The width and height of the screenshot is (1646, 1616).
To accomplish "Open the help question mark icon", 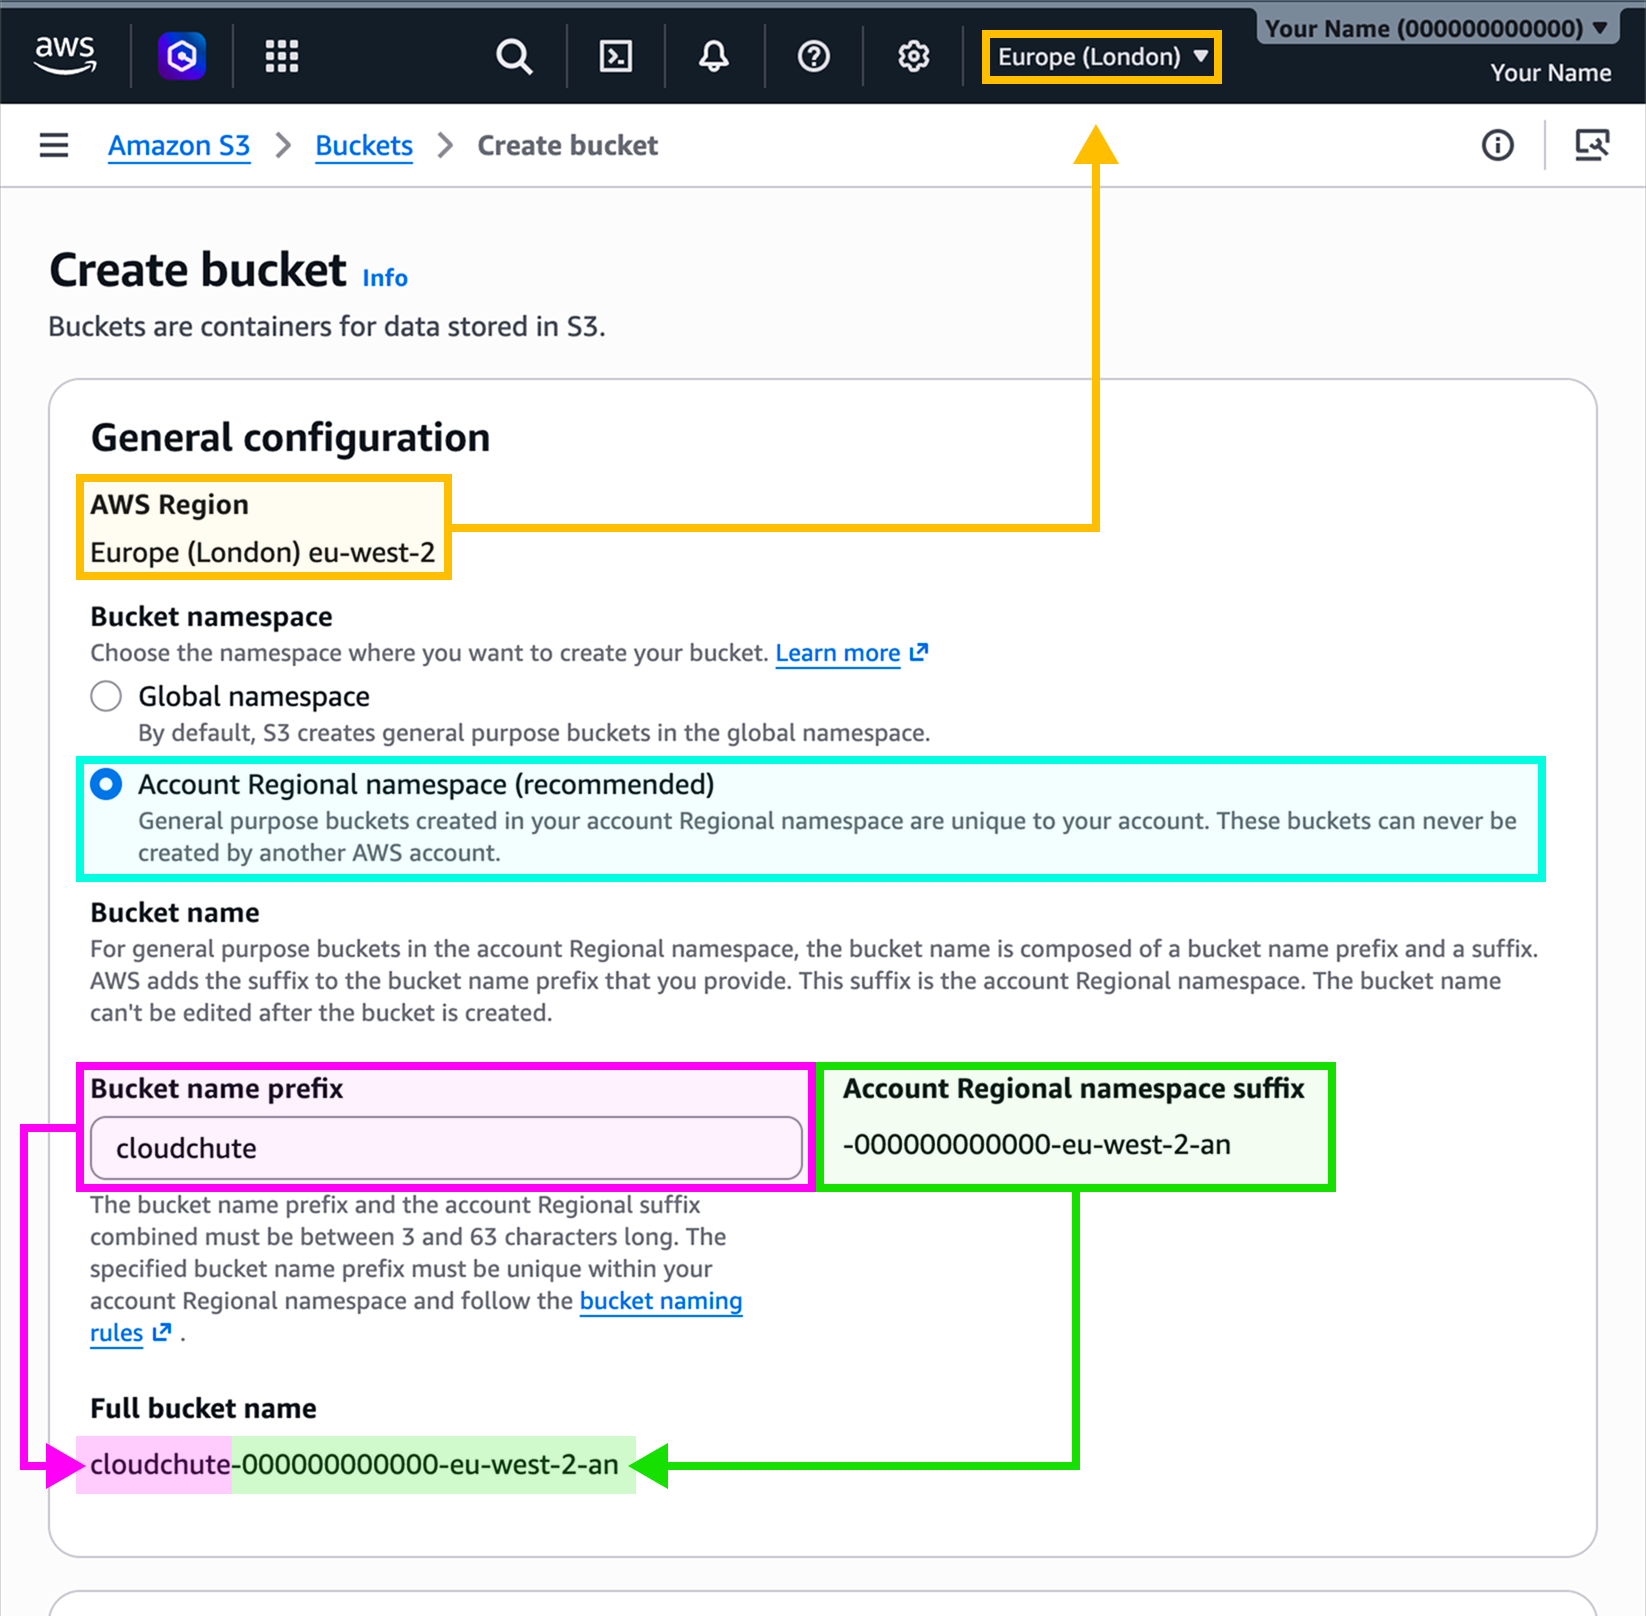I will click(x=814, y=56).
